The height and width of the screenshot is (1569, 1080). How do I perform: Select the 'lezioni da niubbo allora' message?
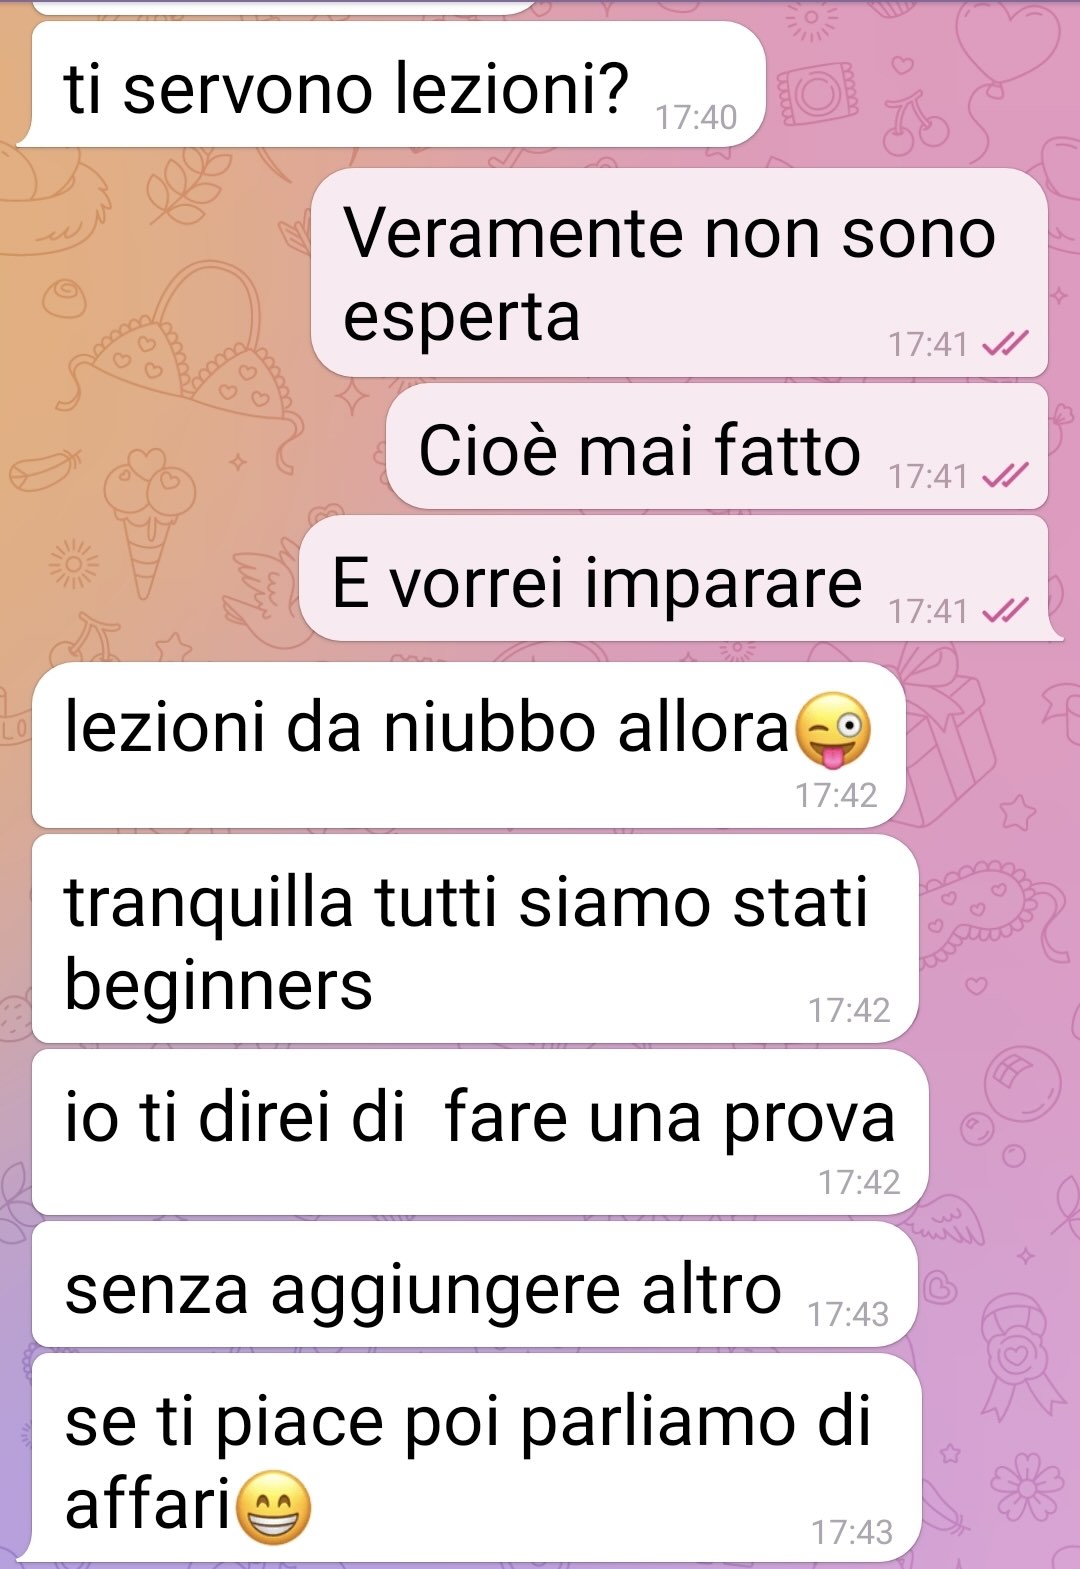469,745
